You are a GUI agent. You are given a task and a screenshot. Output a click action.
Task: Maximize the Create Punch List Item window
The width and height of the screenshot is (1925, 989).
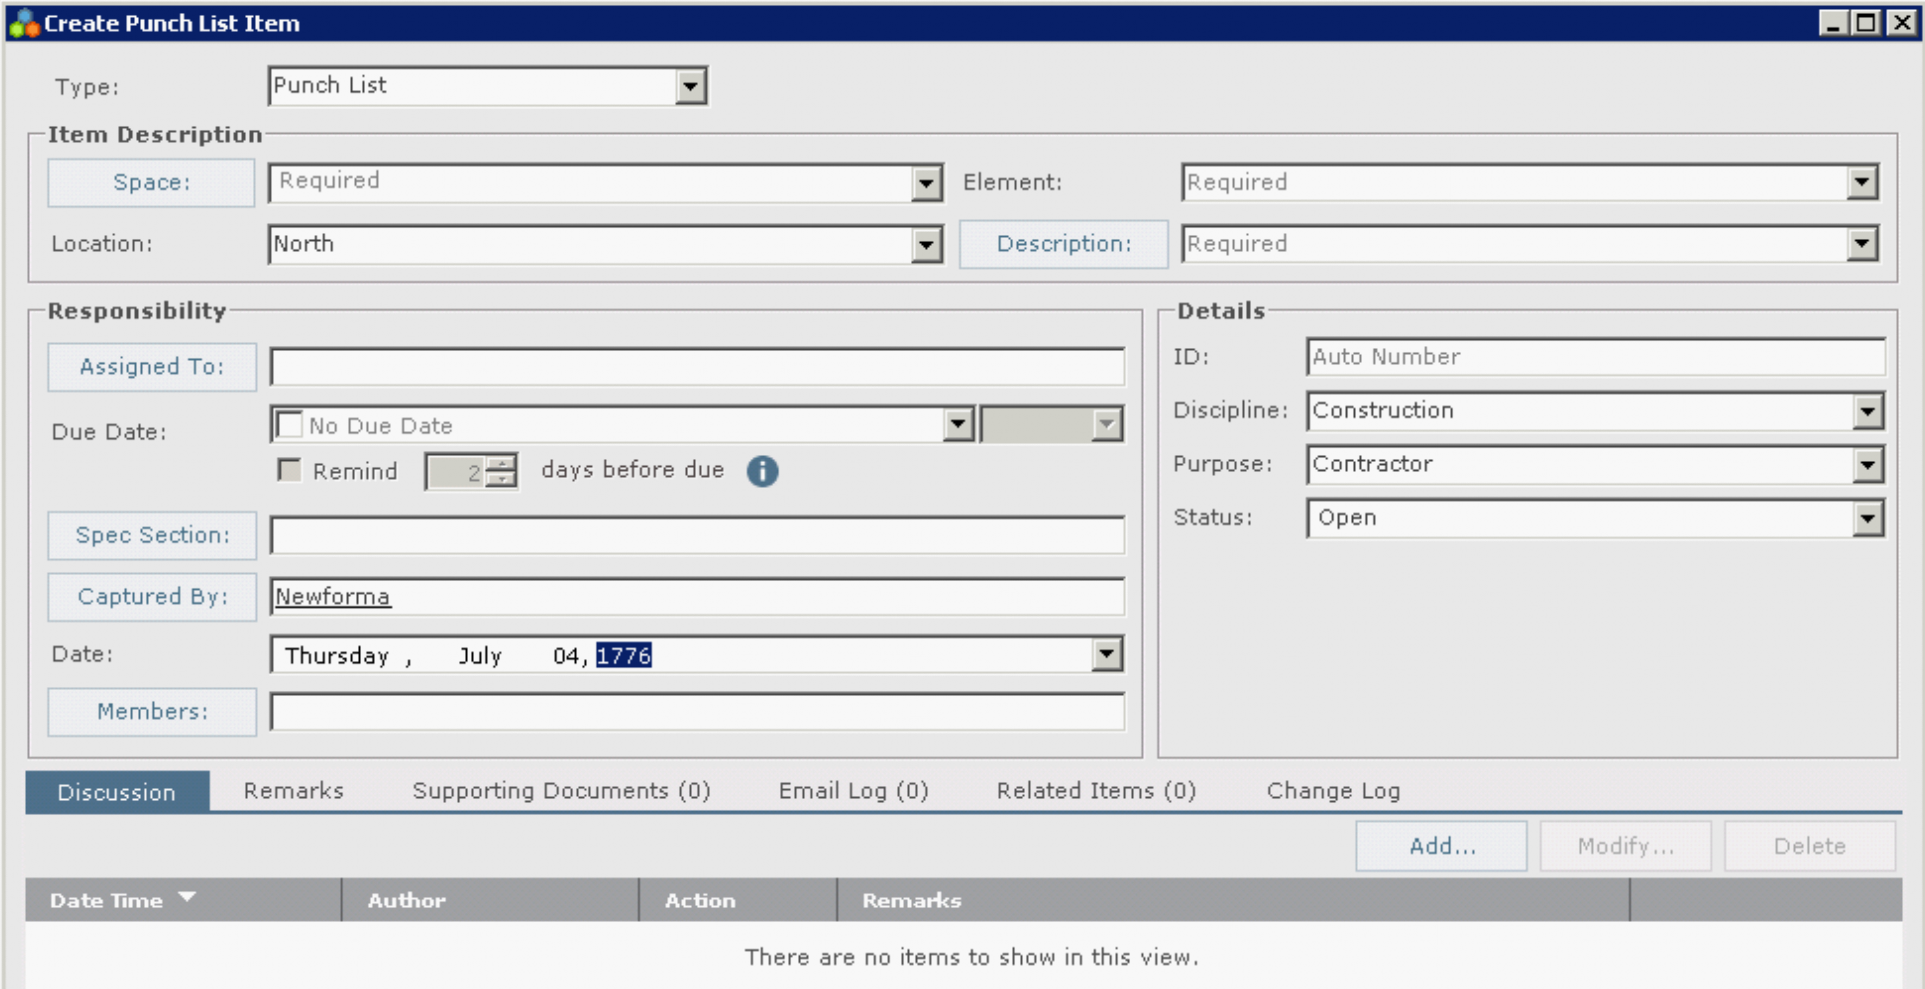(x=1866, y=23)
